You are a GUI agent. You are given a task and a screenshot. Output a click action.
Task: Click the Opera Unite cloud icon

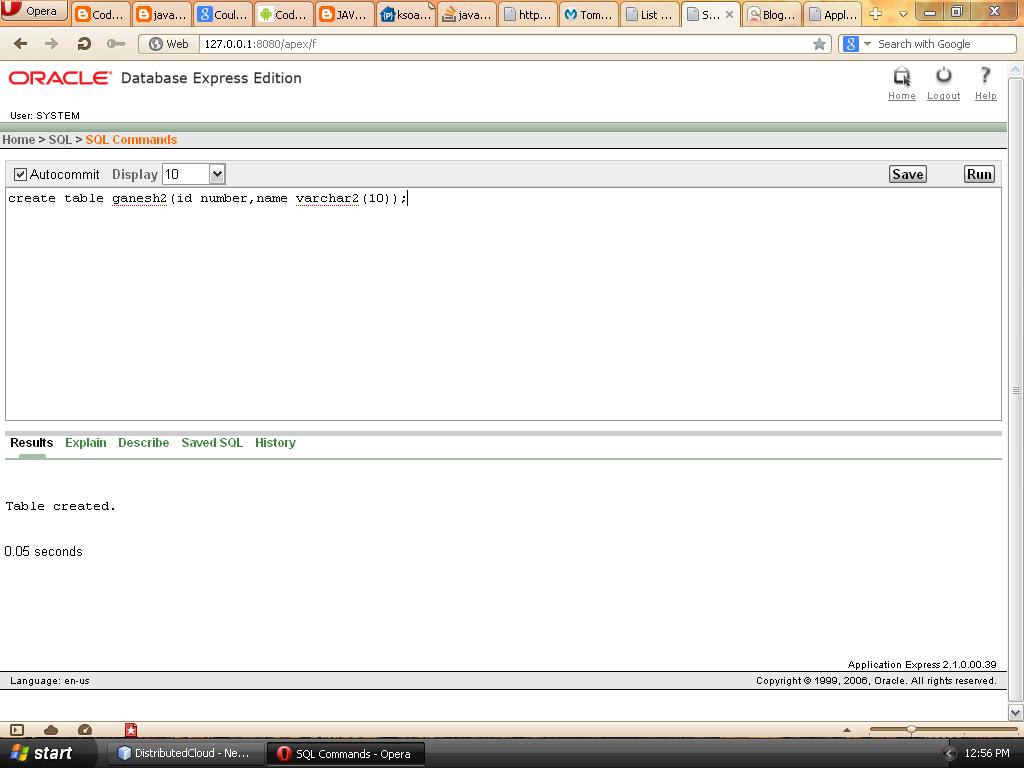tap(50, 729)
